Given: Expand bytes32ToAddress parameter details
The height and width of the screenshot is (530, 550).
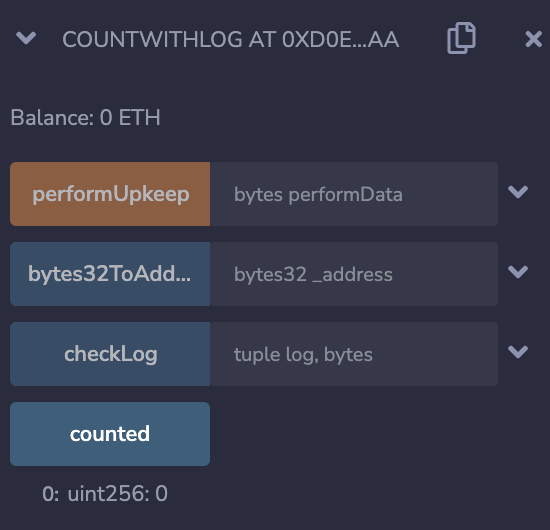Looking at the screenshot, I should click(x=518, y=271).
